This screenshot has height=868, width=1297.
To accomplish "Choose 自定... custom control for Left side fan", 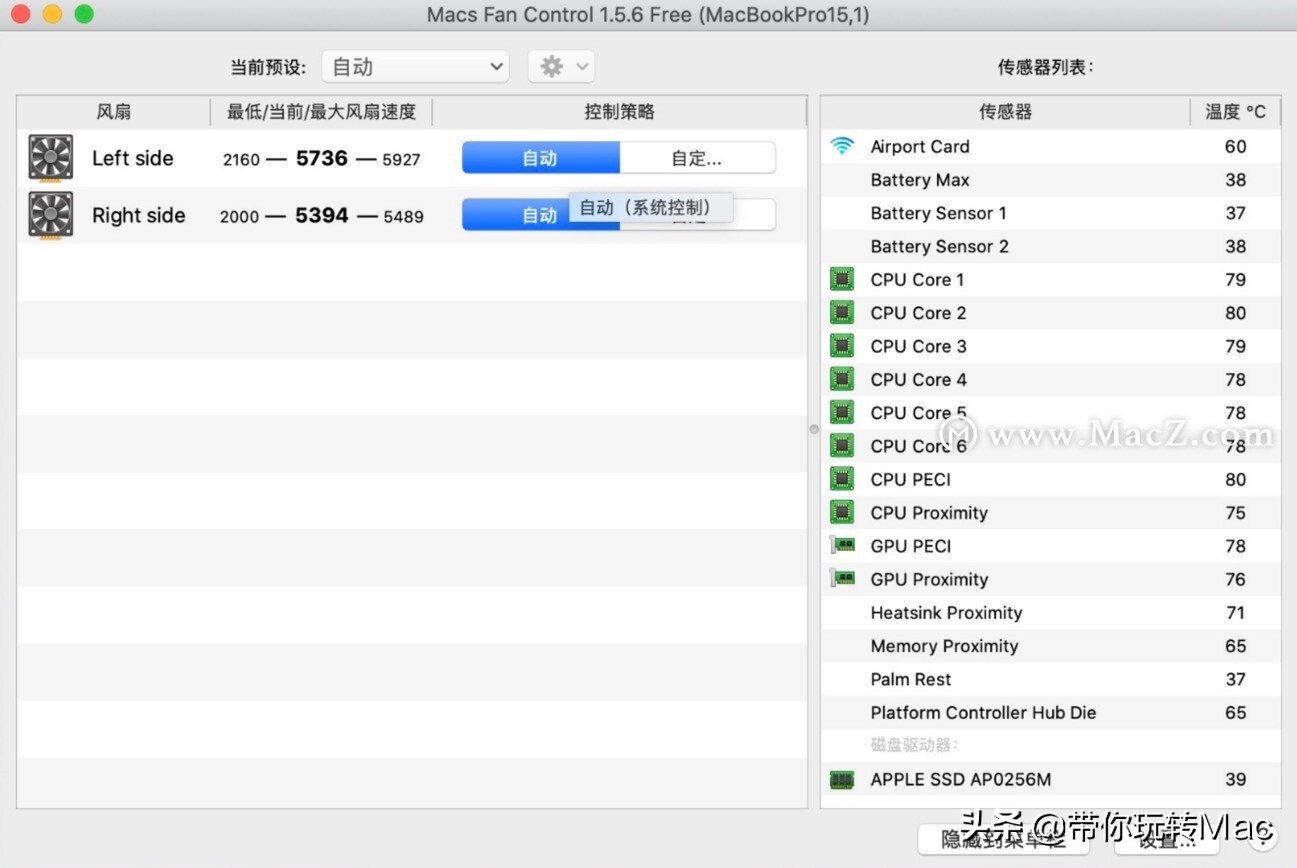I will pos(697,158).
